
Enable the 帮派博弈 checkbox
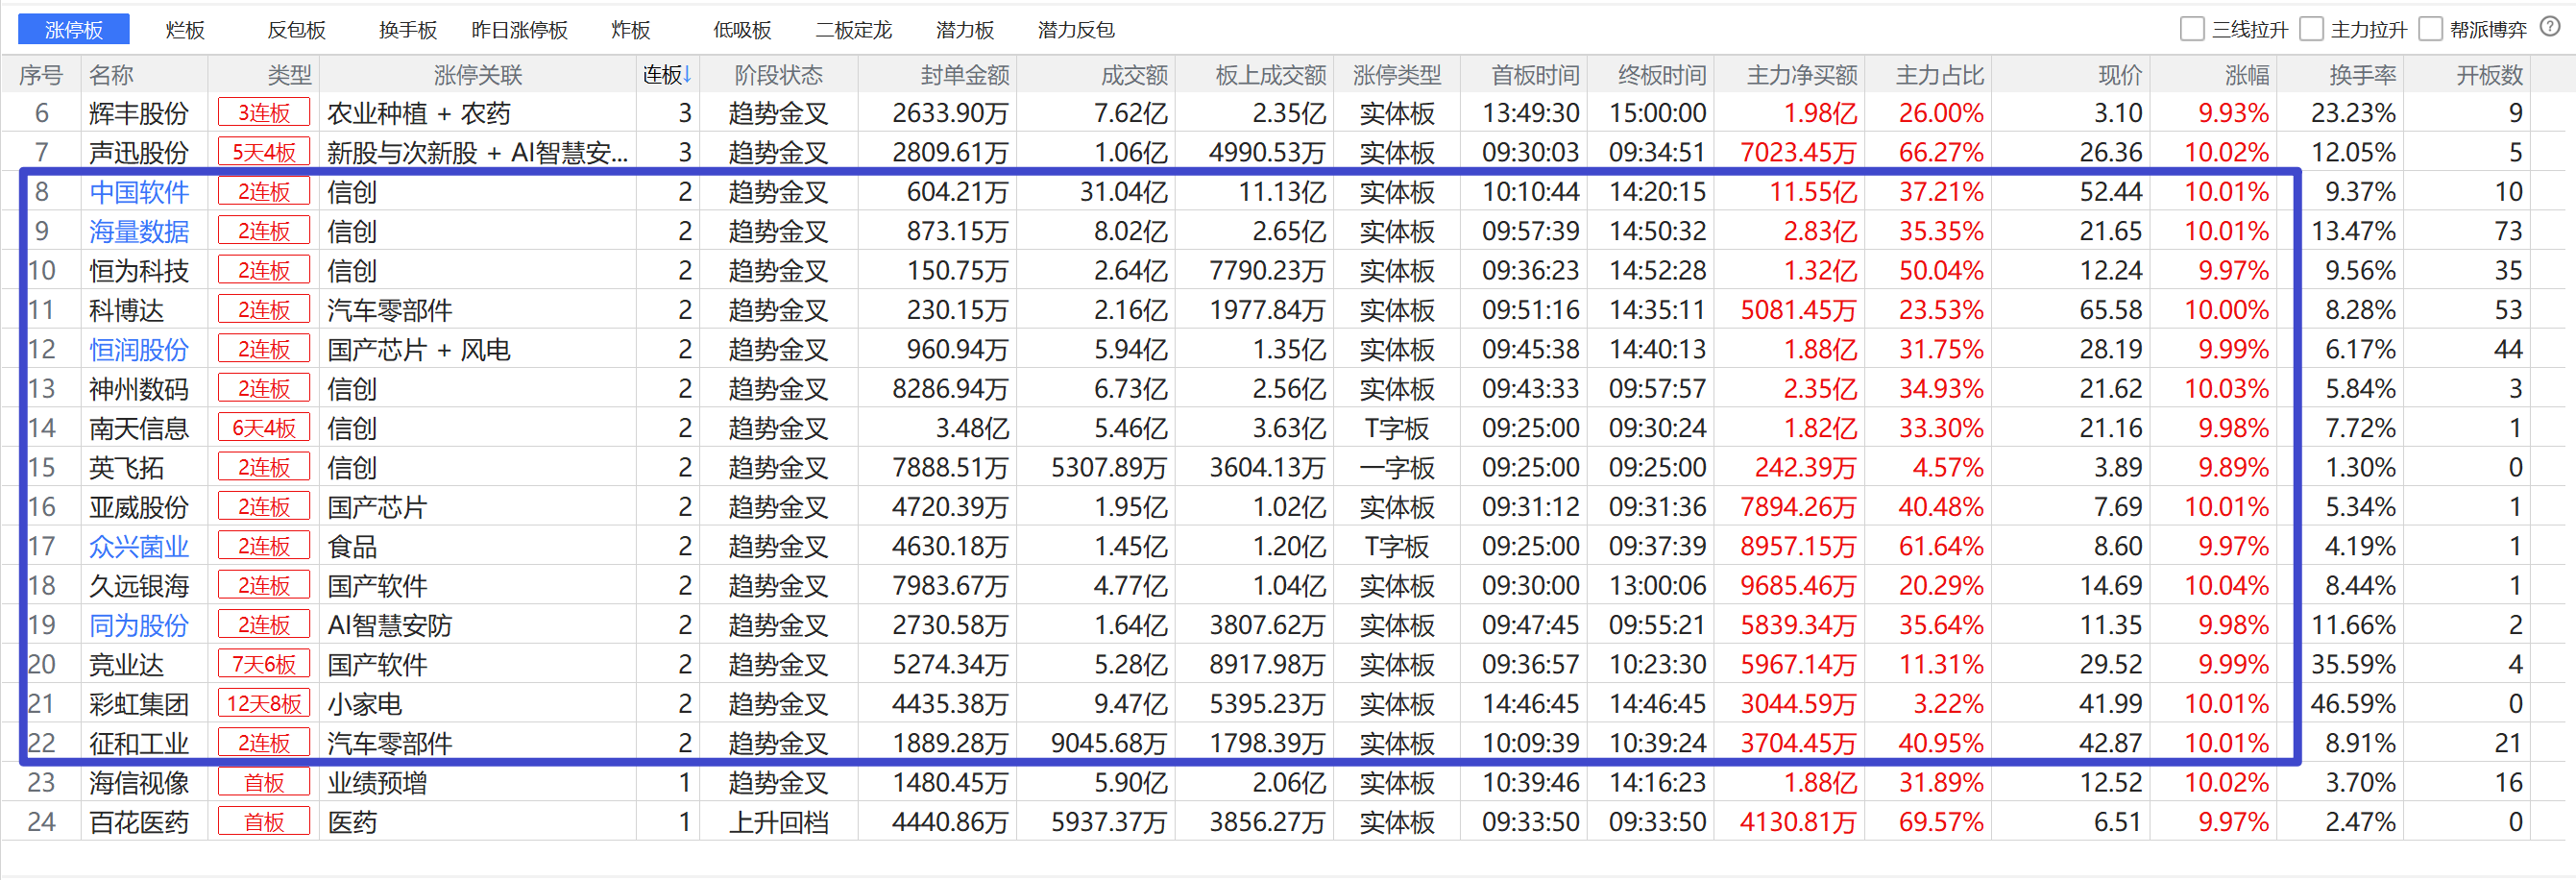[x=2430, y=28]
